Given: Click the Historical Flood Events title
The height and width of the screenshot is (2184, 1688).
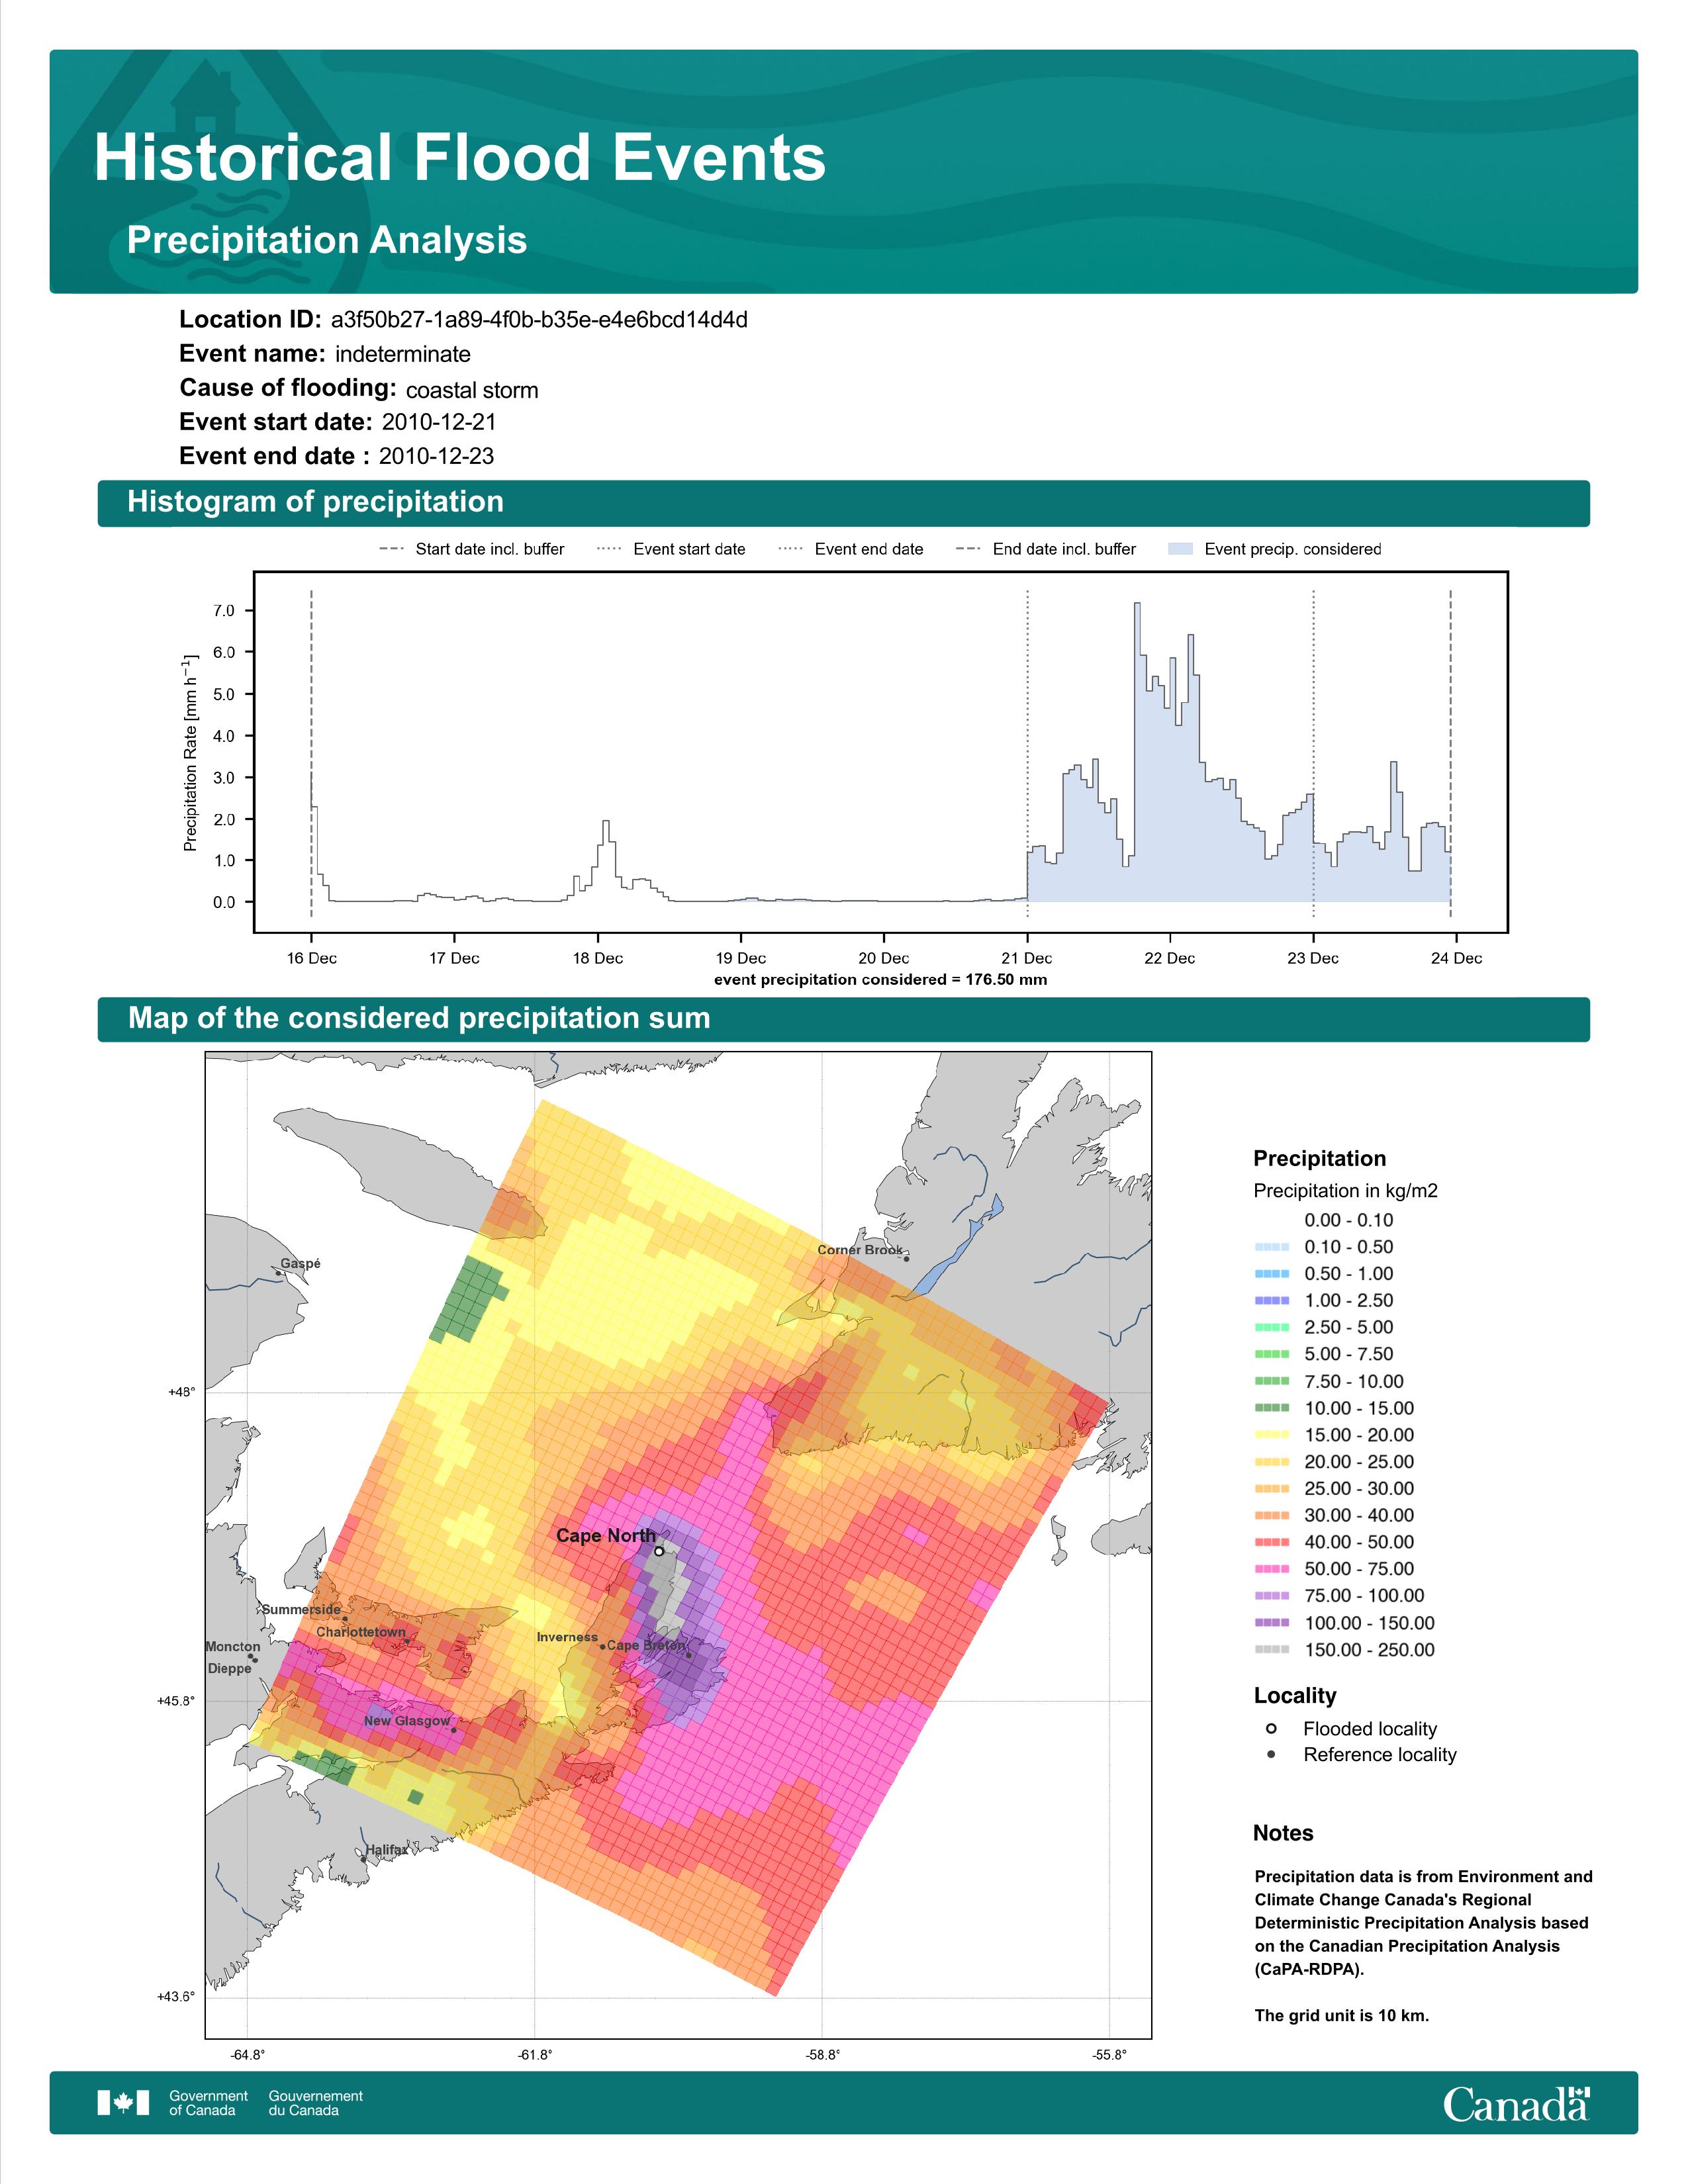Looking at the screenshot, I should (x=460, y=158).
